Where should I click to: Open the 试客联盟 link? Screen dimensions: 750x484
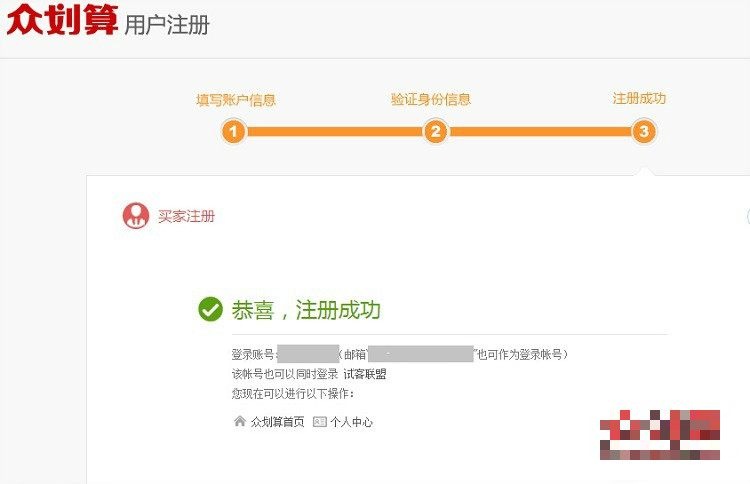[x=364, y=374]
